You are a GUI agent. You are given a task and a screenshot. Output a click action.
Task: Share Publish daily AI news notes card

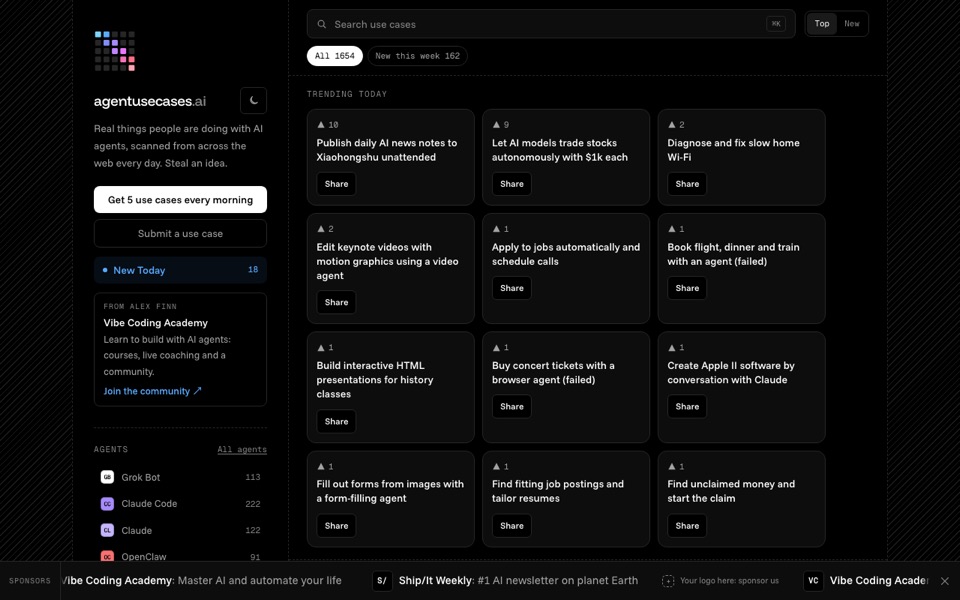click(336, 184)
